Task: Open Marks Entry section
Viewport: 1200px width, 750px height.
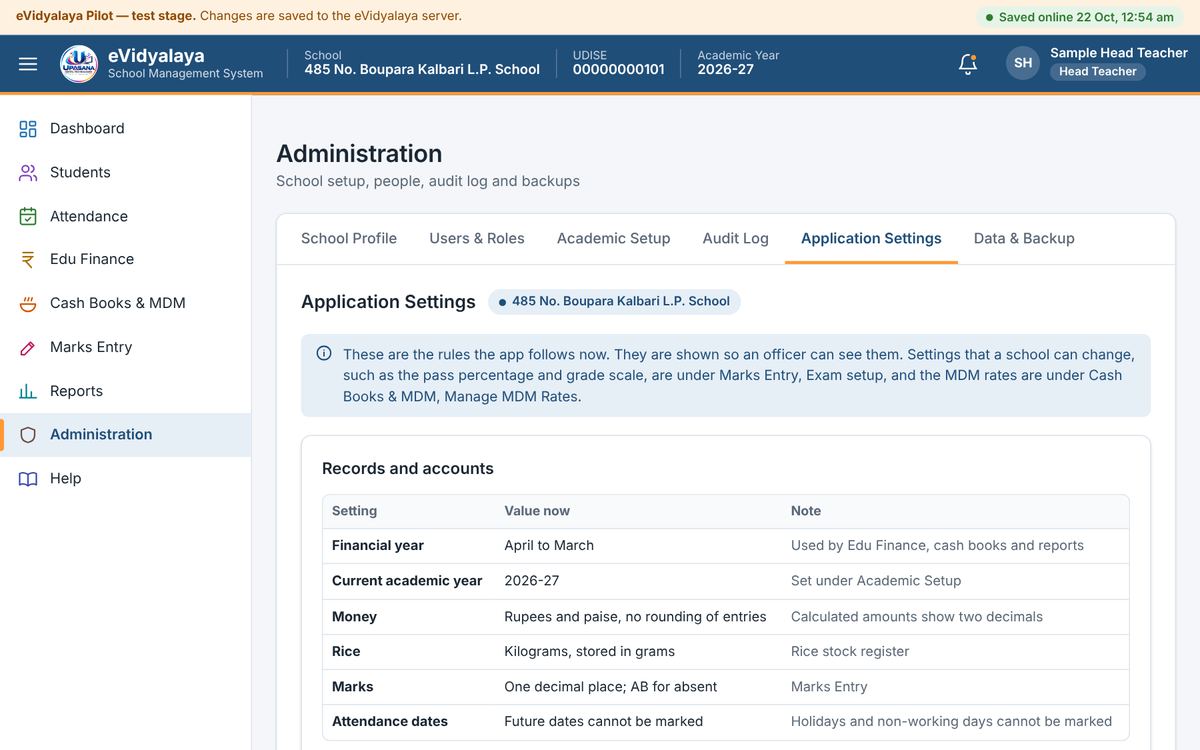Action: click(125, 347)
